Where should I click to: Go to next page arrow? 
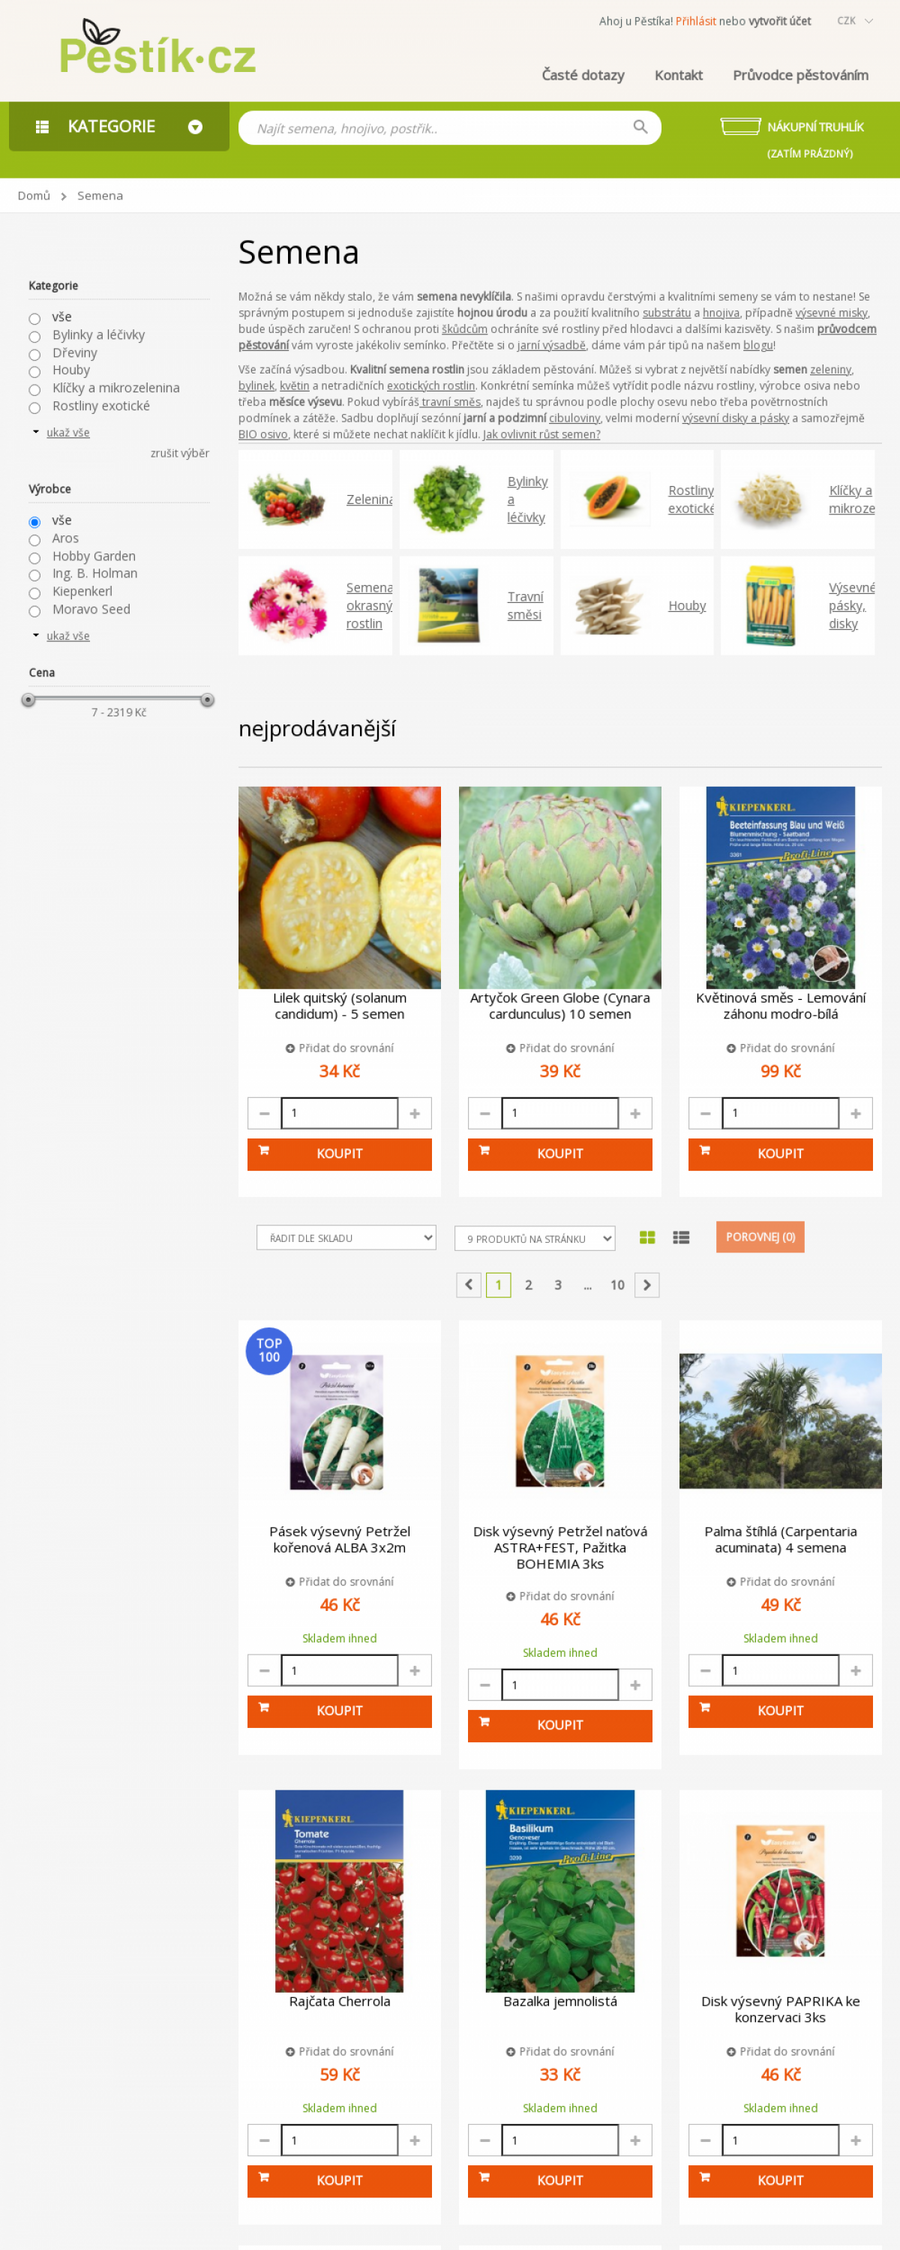pos(647,1285)
